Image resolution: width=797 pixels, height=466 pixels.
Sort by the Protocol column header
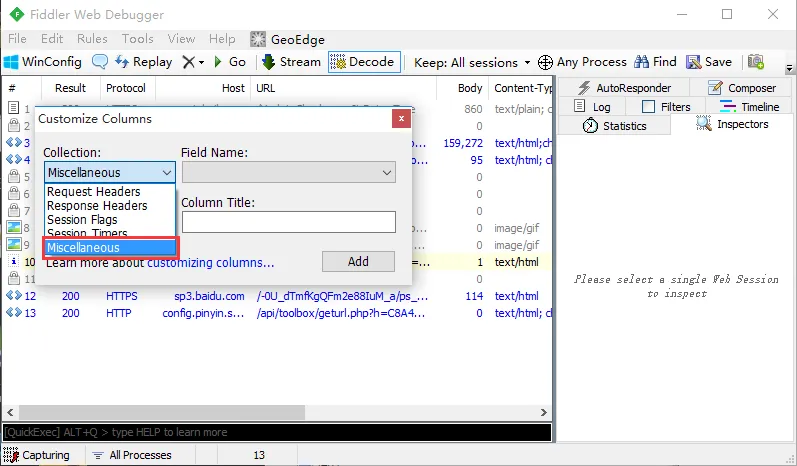coord(128,88)
